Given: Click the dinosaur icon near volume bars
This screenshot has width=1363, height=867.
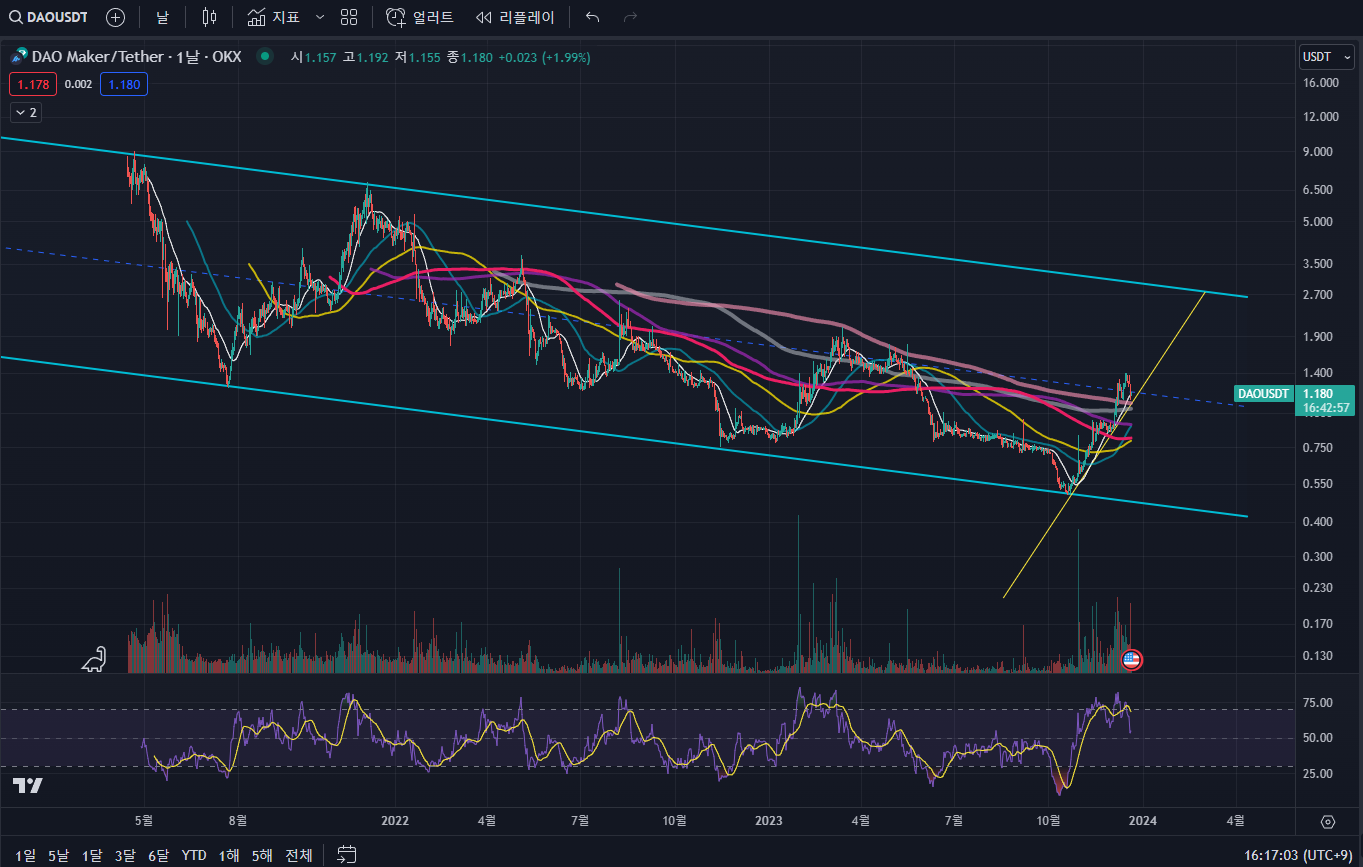Looking at the screenshot, I should click(95, 659).
